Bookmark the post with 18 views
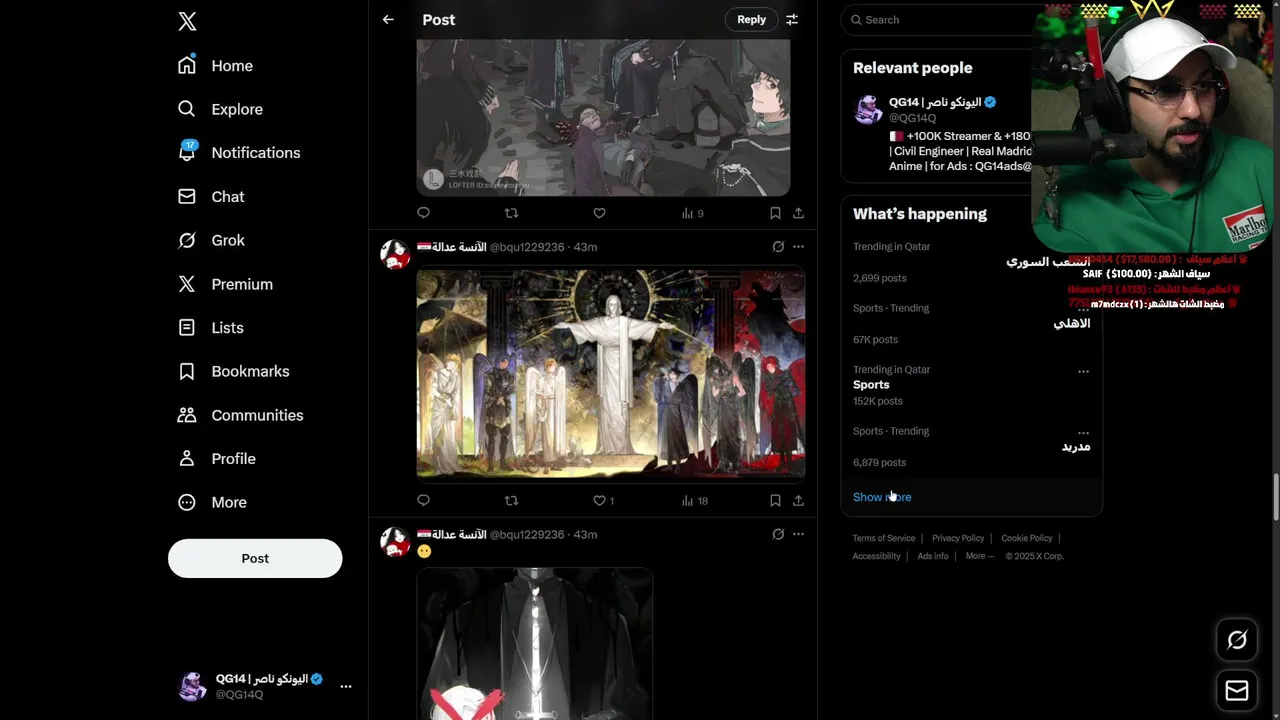 coord(775,500)
